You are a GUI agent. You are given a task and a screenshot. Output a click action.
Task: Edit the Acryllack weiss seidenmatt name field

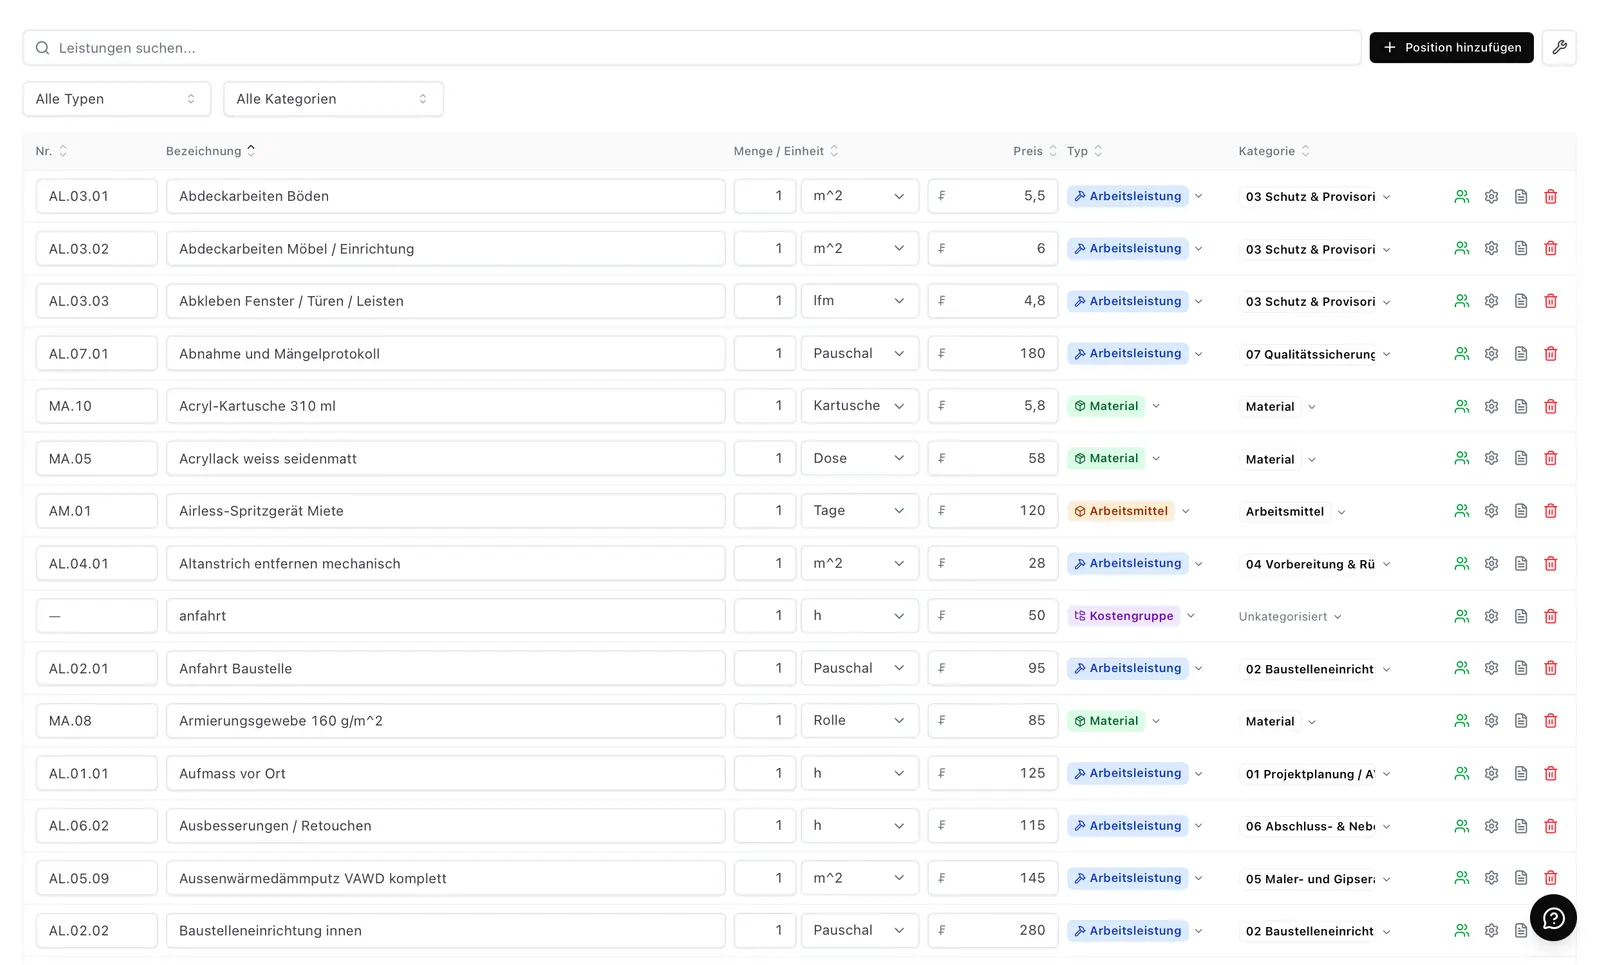tap(445, 459)
